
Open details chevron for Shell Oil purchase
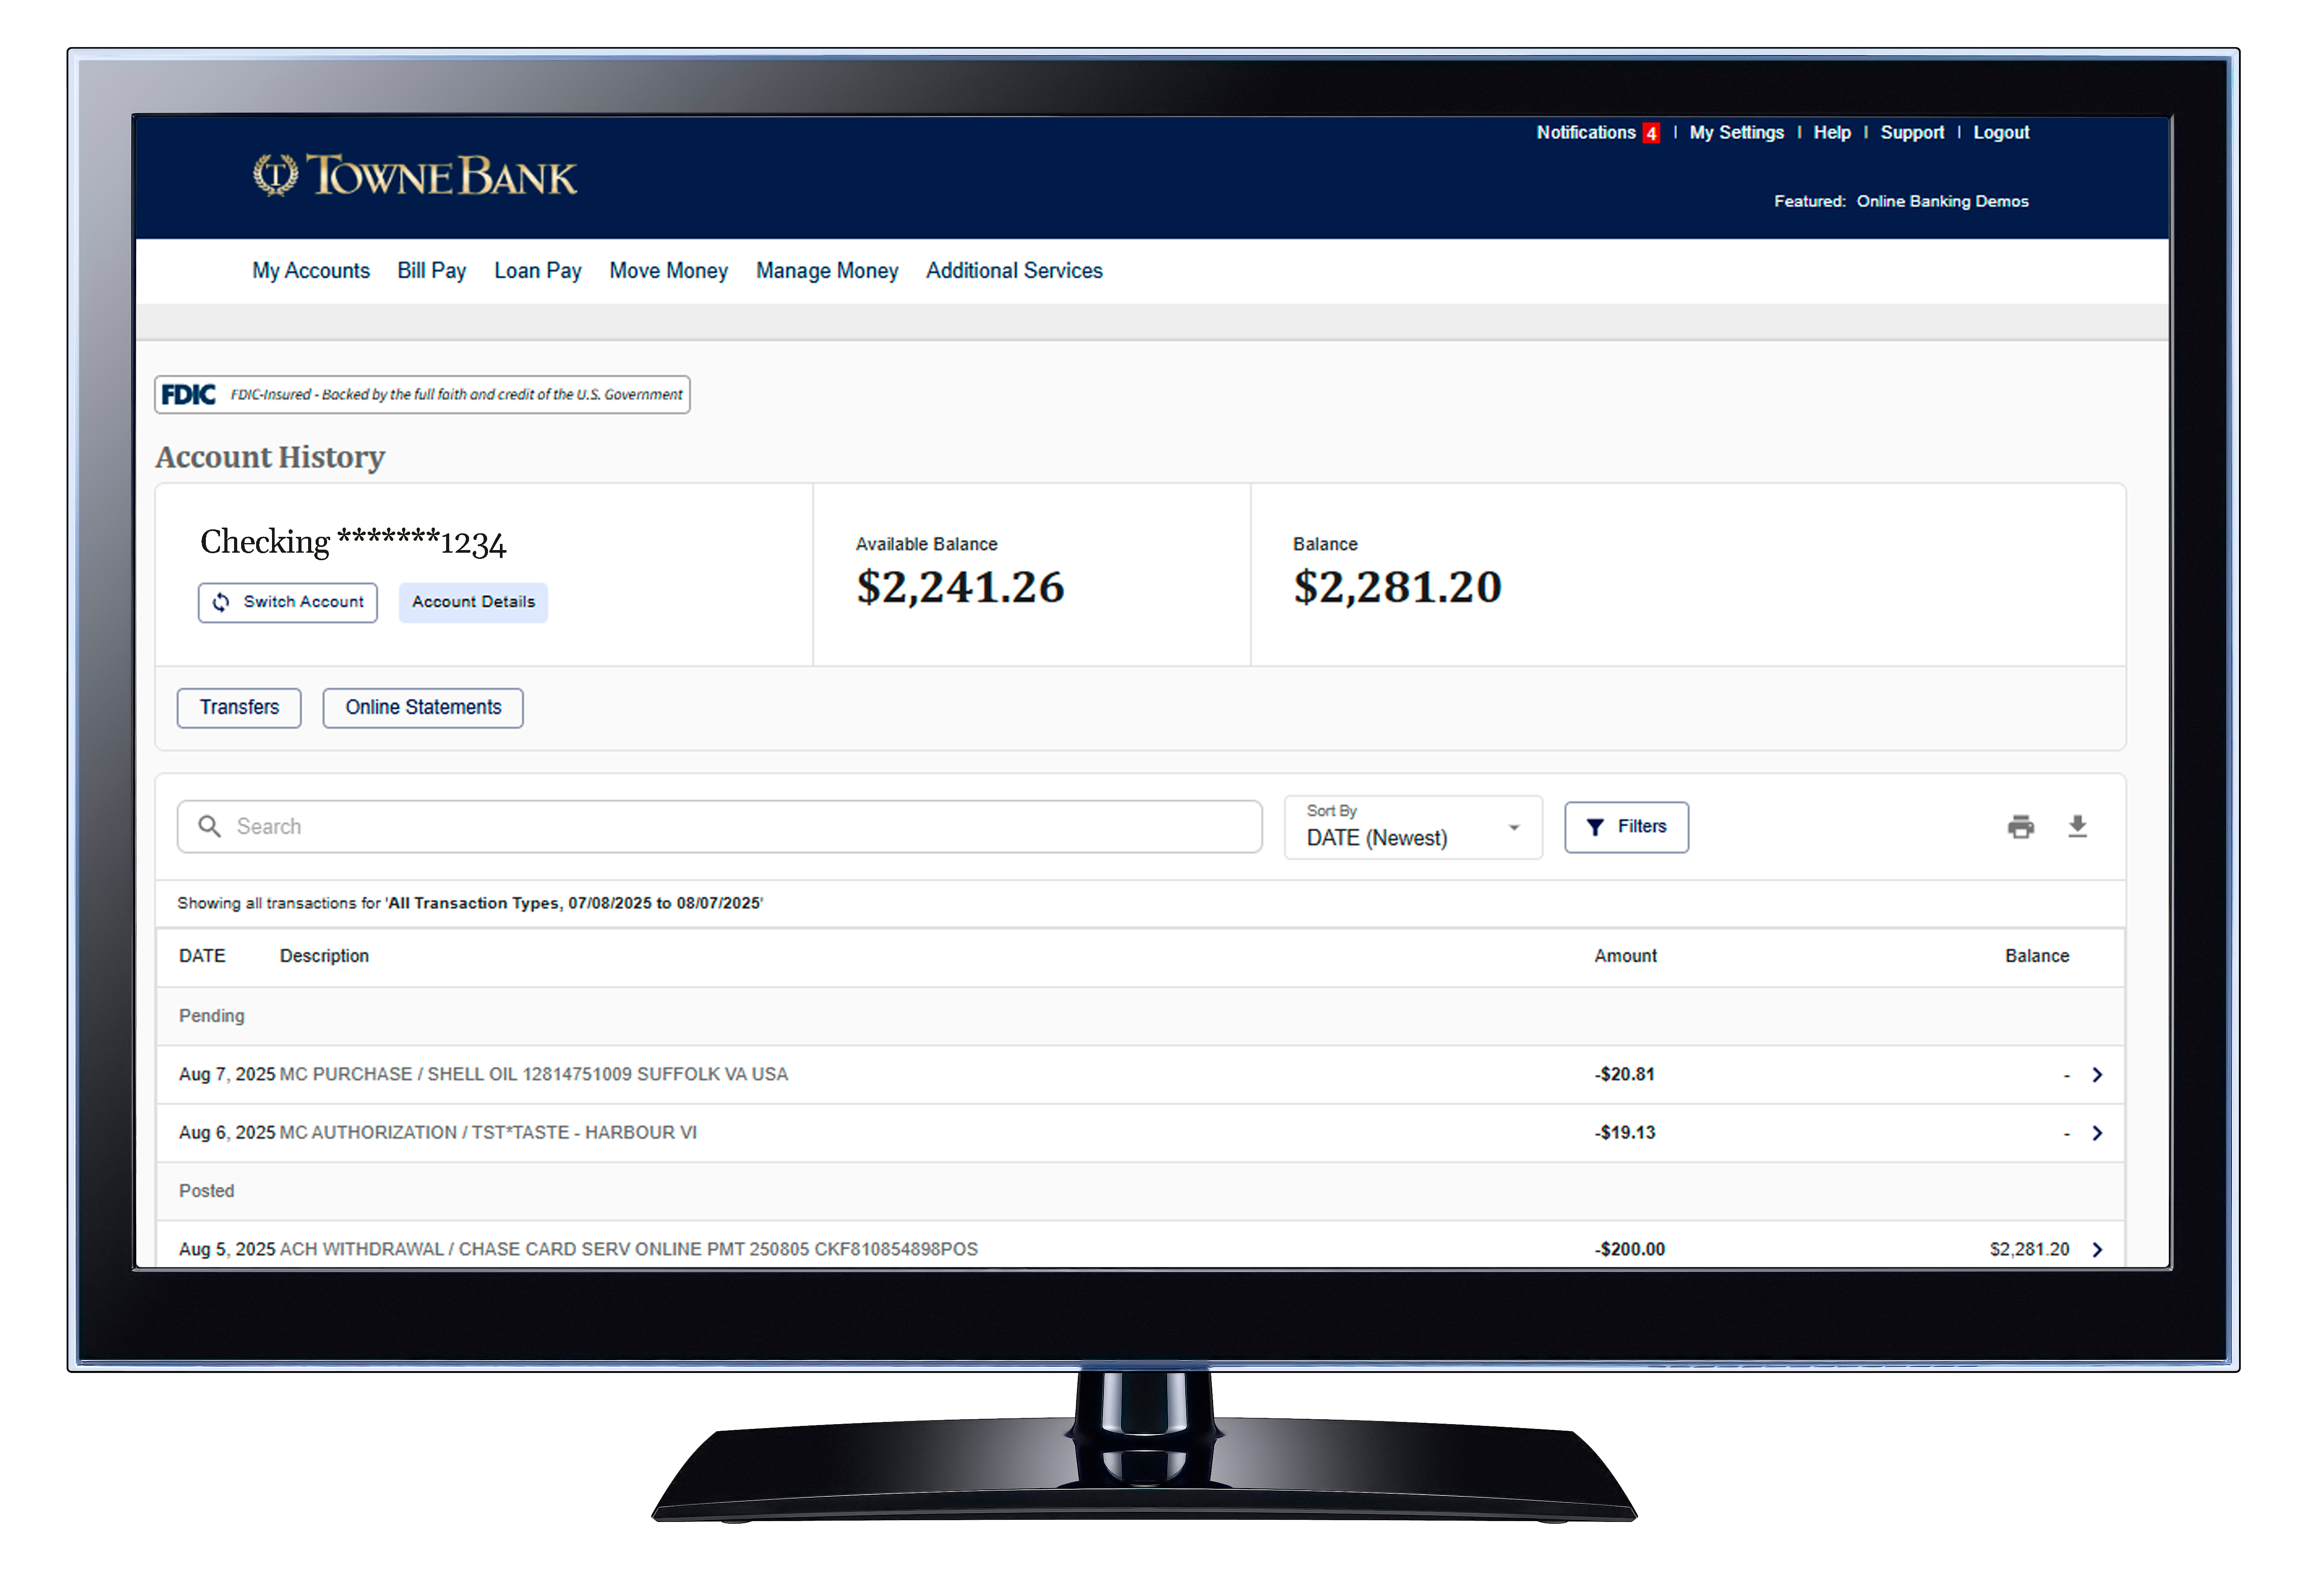pyautogui.click(x=2097, y=1075)
